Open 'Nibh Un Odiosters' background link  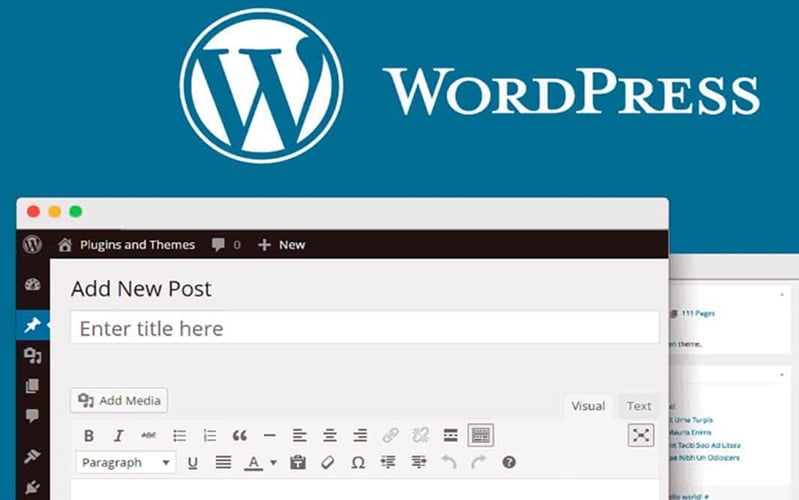704,458
